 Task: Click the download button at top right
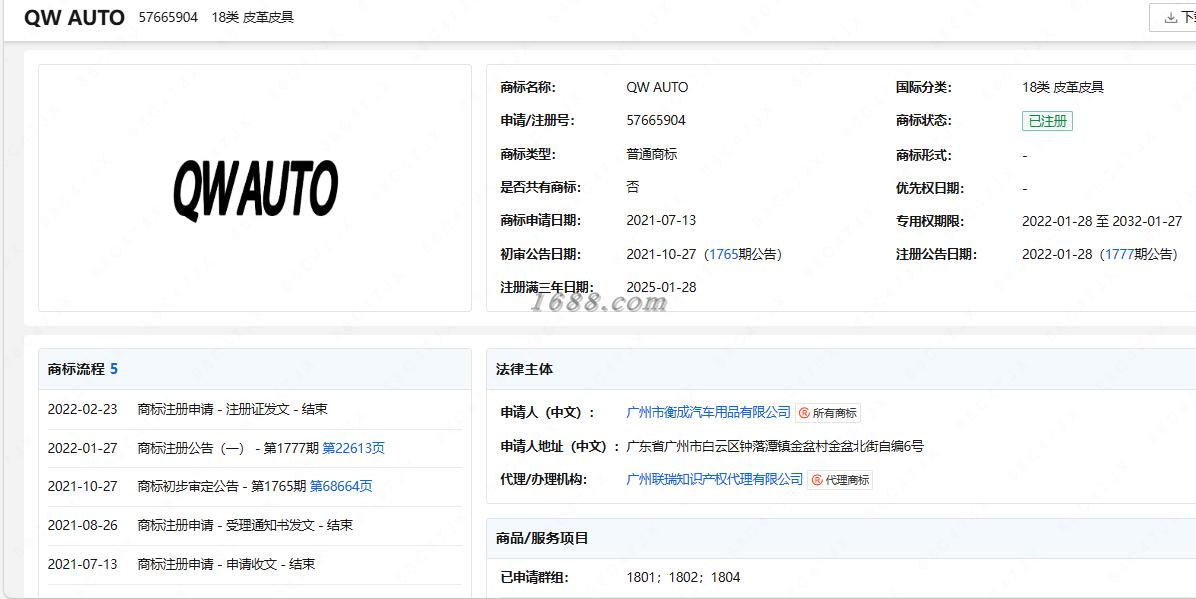click(x=1172, y=18)
